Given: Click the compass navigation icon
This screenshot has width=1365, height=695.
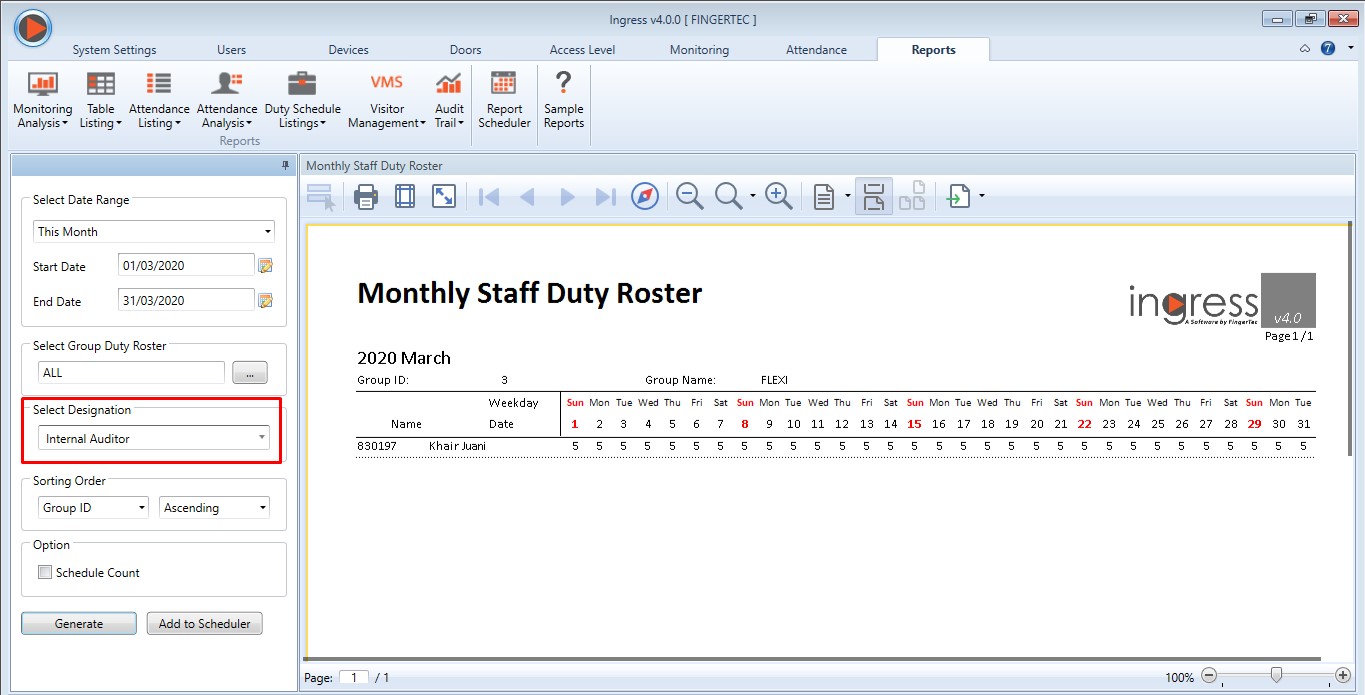Looking at the screenshot, I should (645, 197).
